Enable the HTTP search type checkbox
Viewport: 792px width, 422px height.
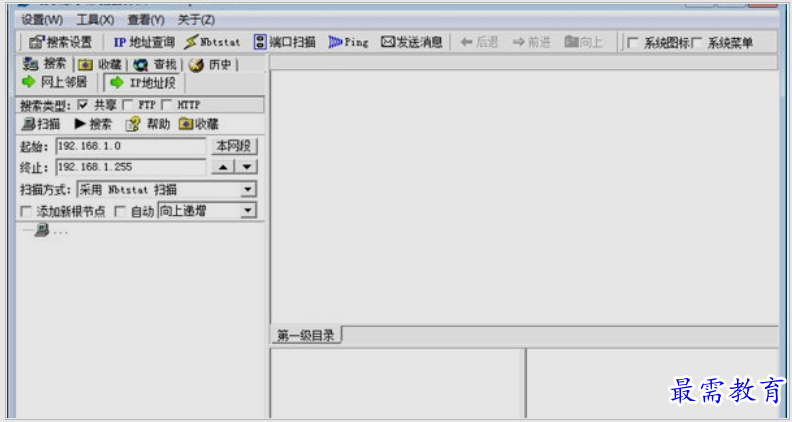click(166, 105)
